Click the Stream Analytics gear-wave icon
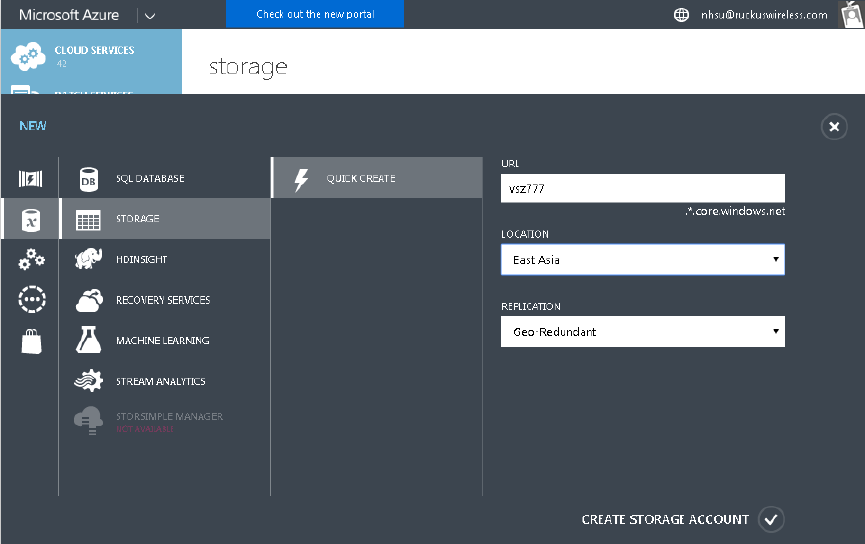 [x=88, y=381]
